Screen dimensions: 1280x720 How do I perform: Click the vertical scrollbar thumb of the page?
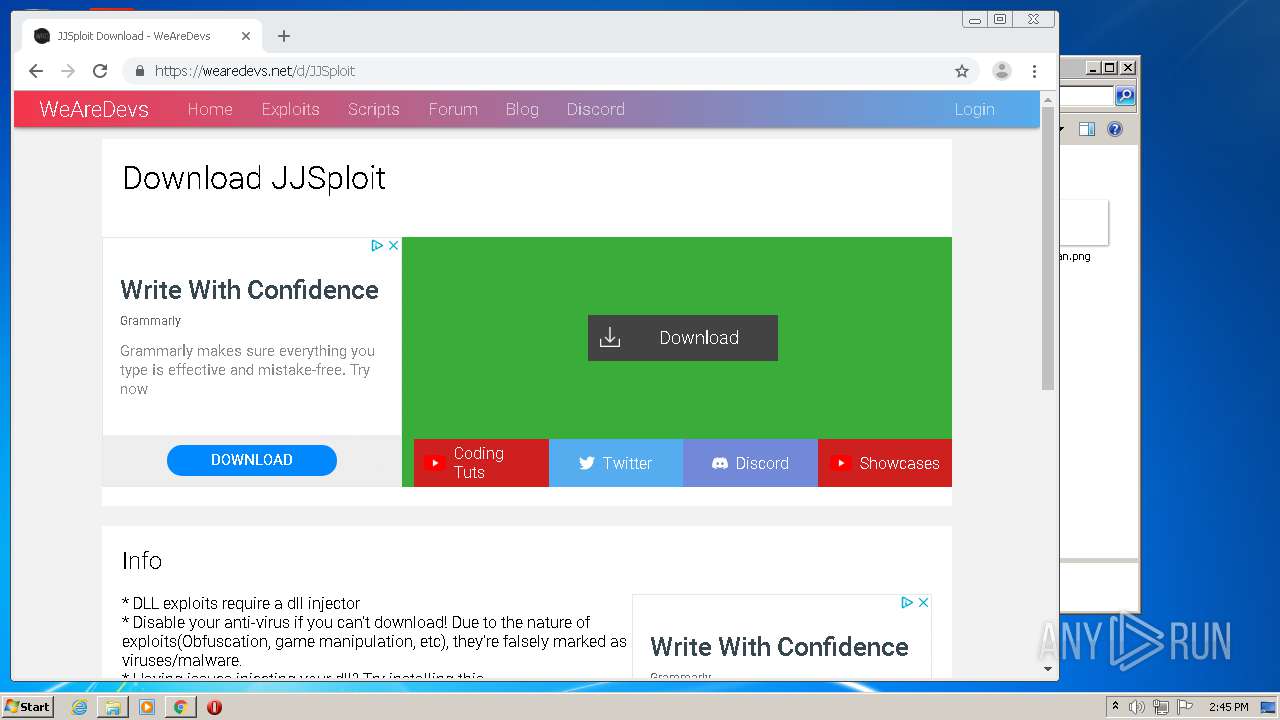1048,249
